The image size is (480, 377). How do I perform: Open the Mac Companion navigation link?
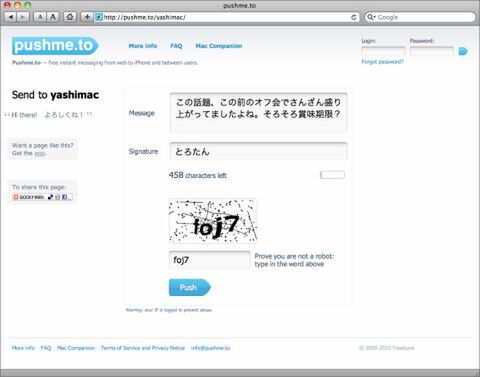coord(219,46)
